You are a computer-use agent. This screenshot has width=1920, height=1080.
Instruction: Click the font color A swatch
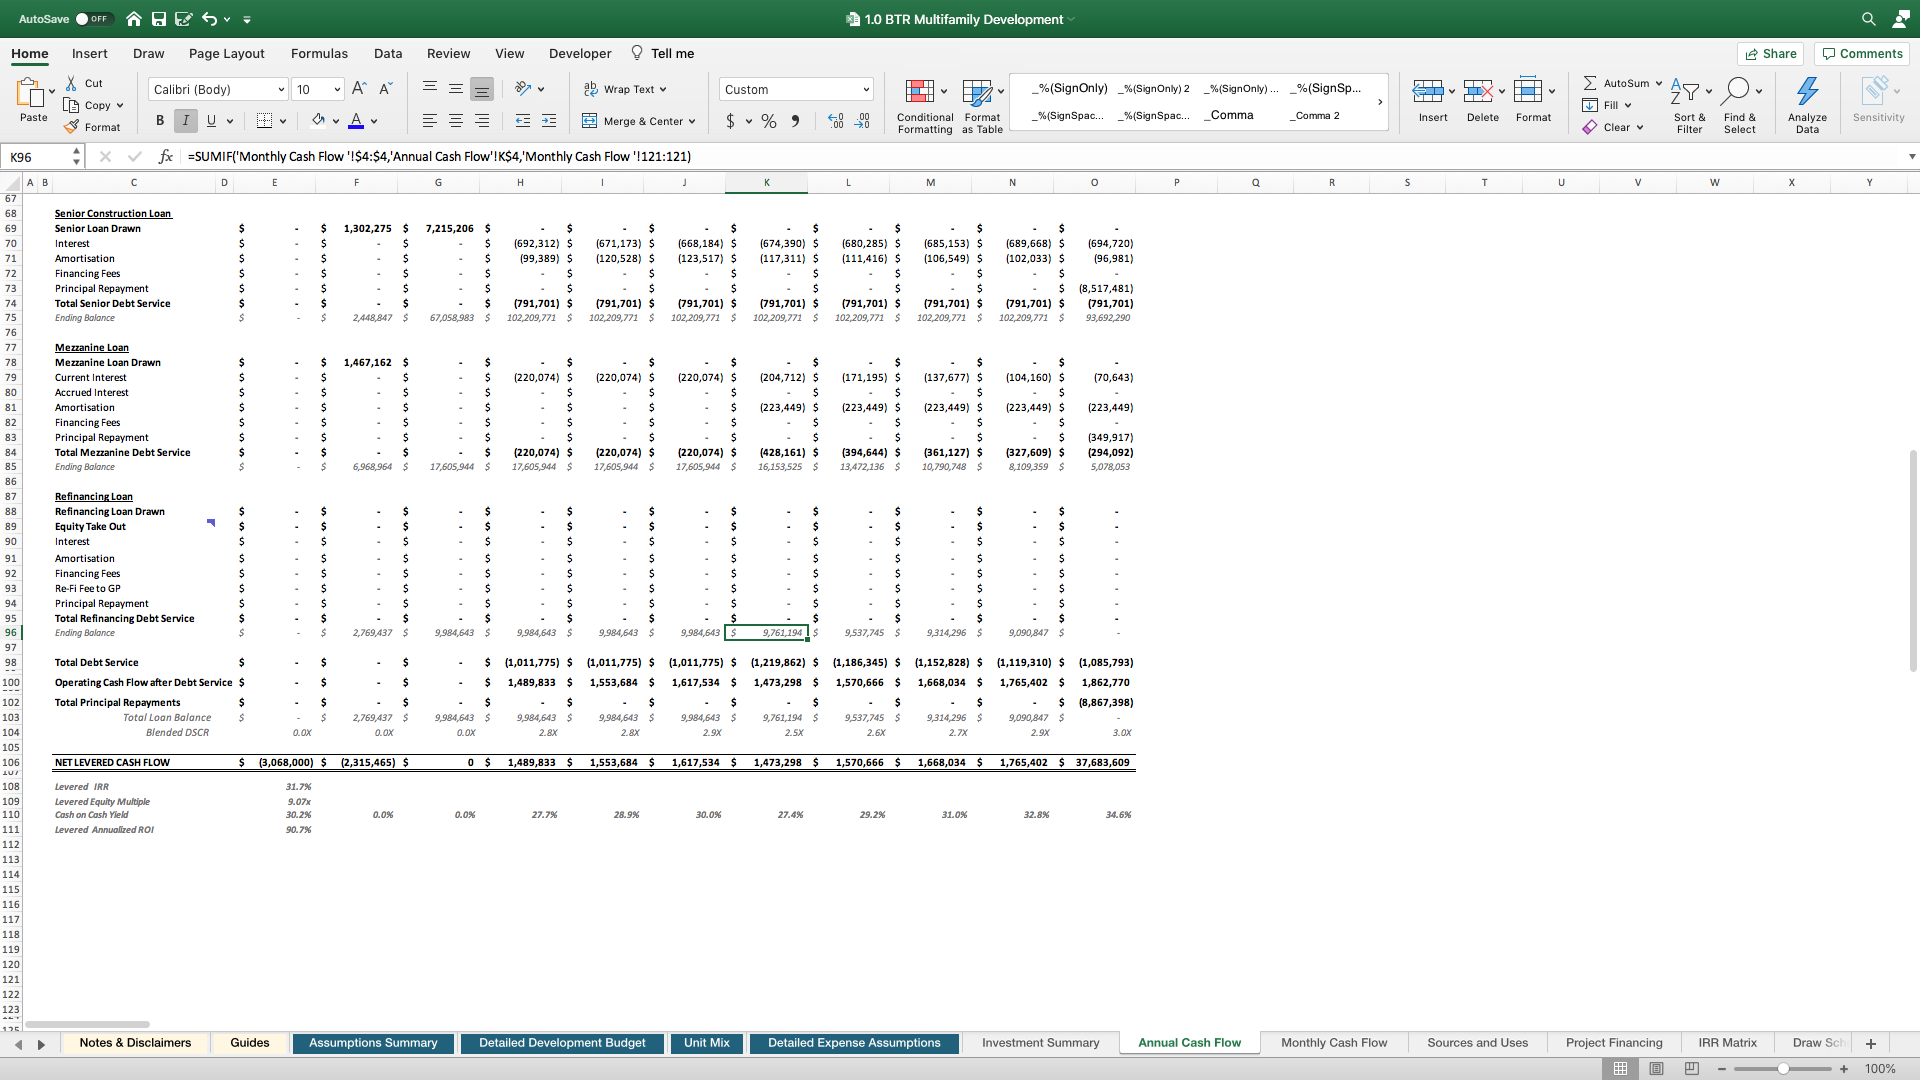(x=356, y=121)
